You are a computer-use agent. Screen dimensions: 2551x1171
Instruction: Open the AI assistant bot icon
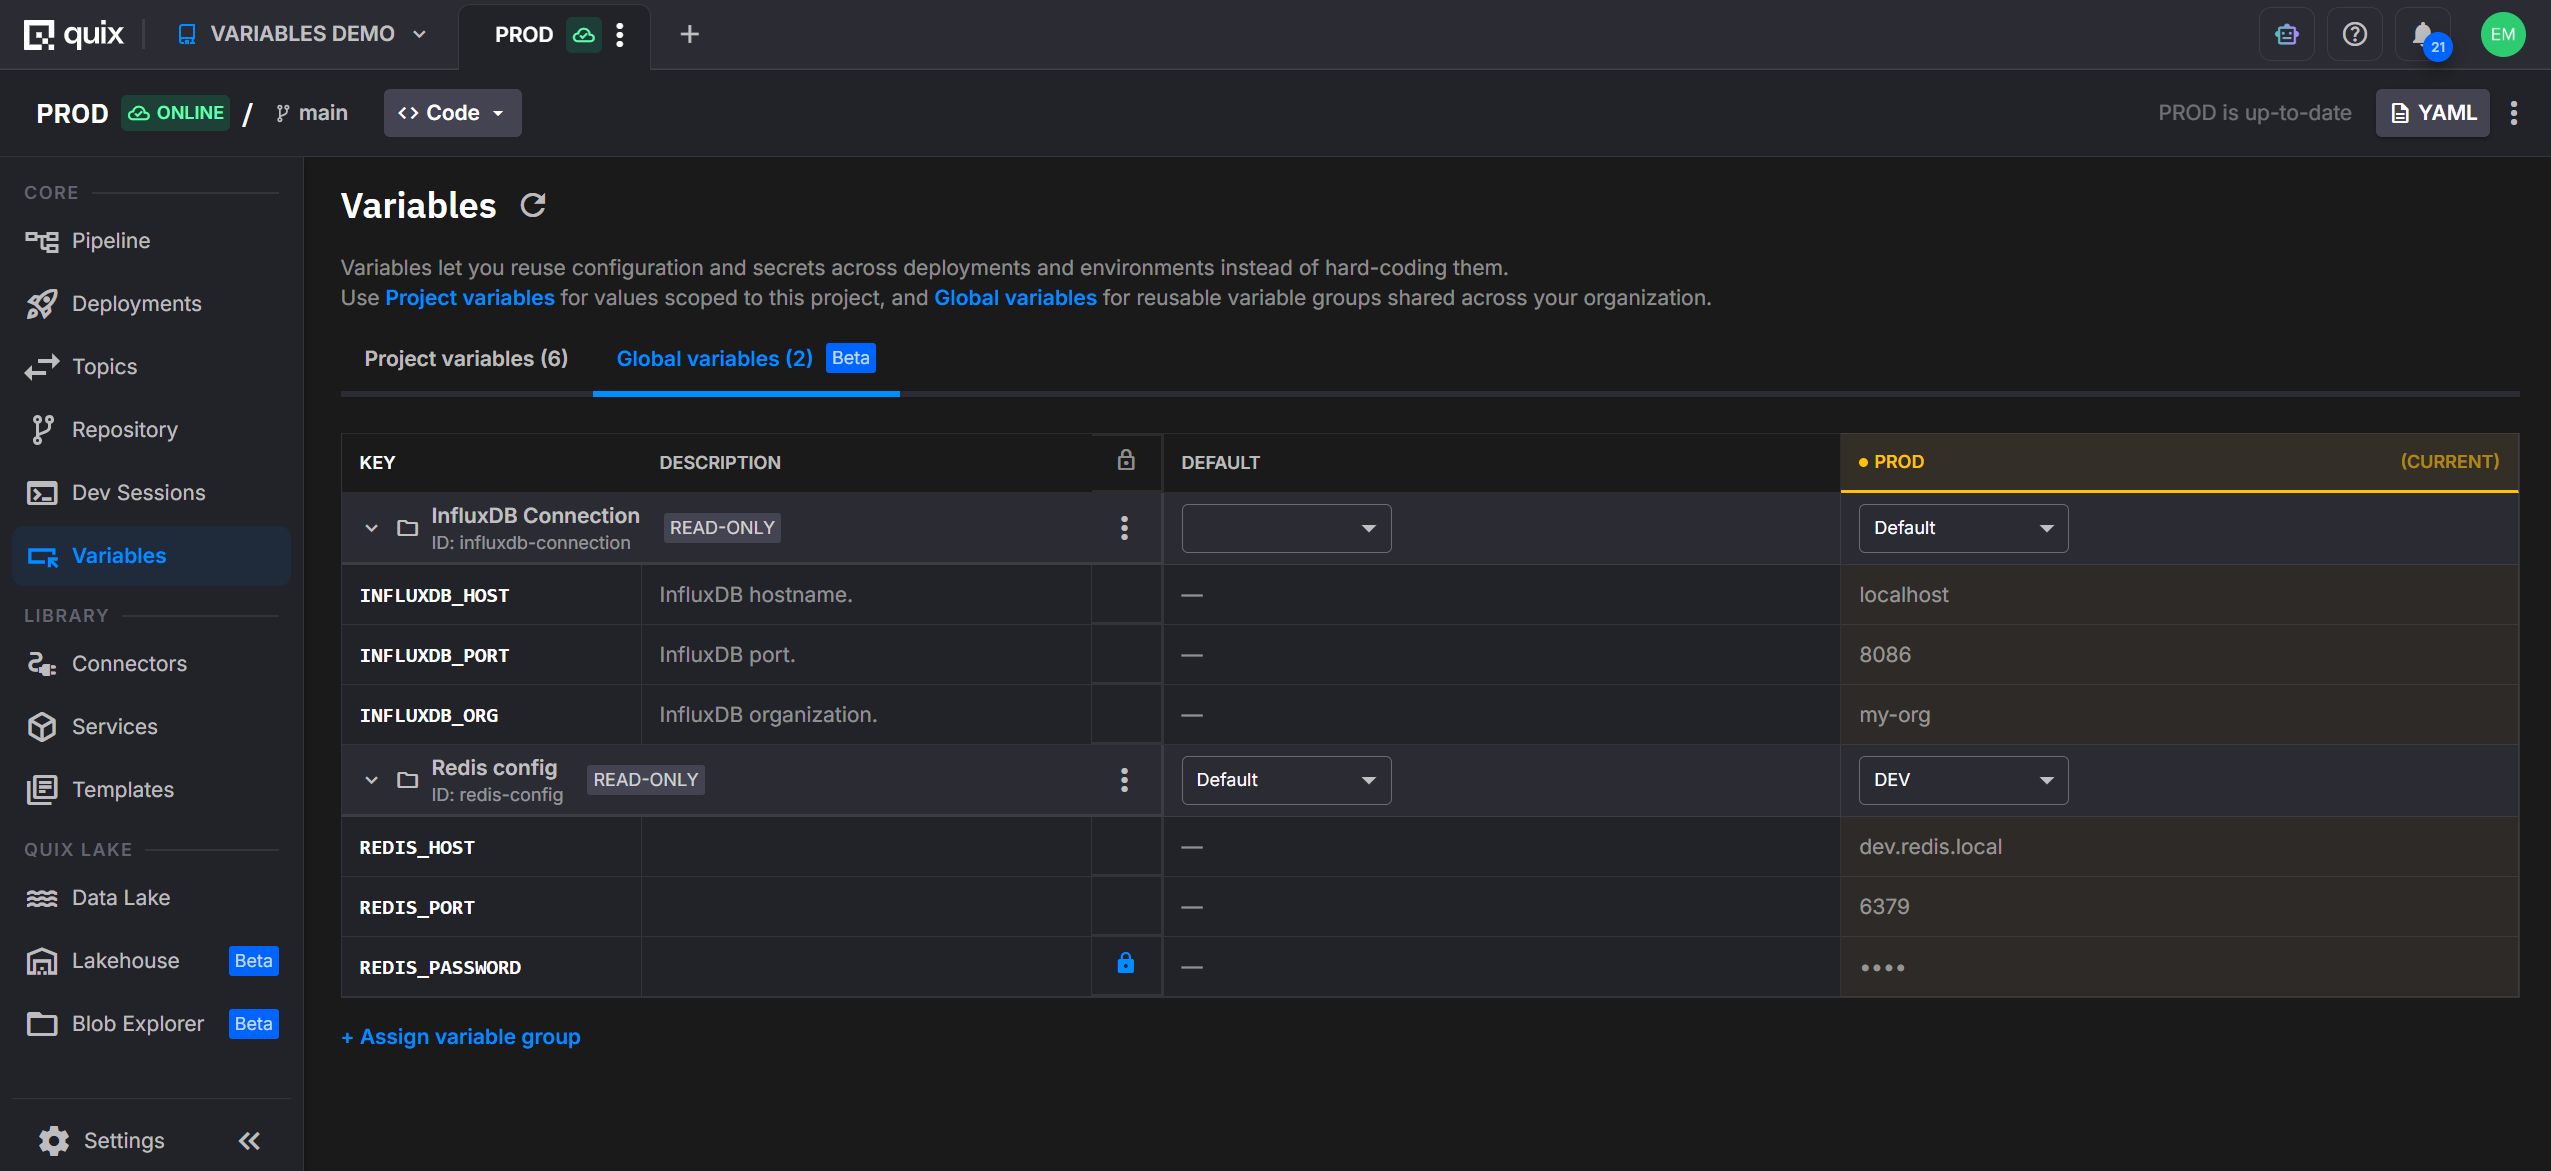[2286, 35]
